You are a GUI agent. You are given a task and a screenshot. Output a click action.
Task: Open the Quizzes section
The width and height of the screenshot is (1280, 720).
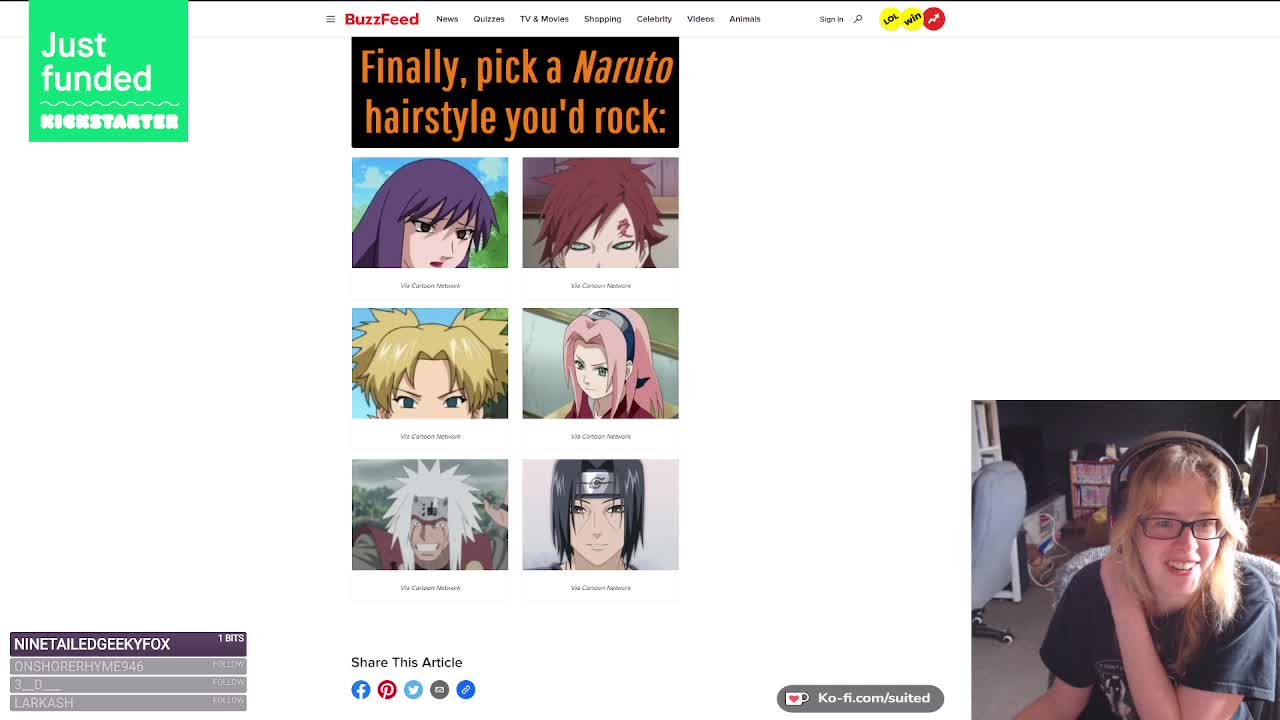tap(489, 19)
